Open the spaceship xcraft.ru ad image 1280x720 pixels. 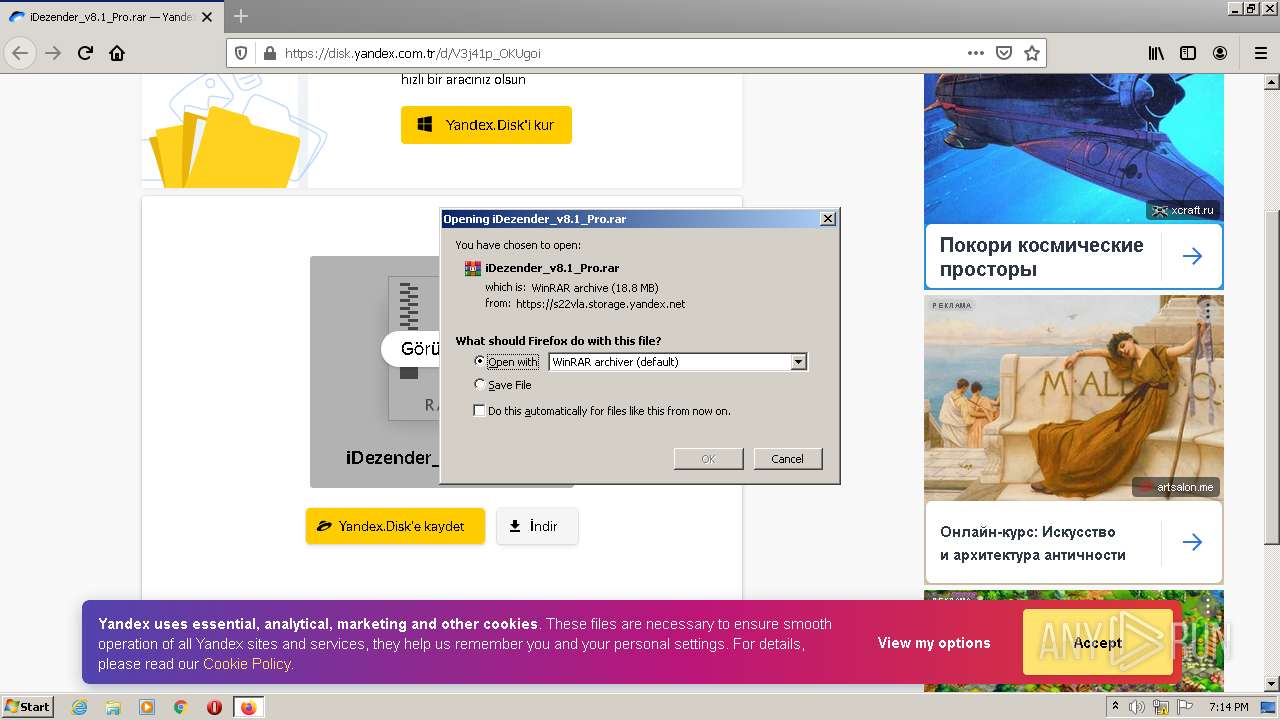(x=1073, y=148)
